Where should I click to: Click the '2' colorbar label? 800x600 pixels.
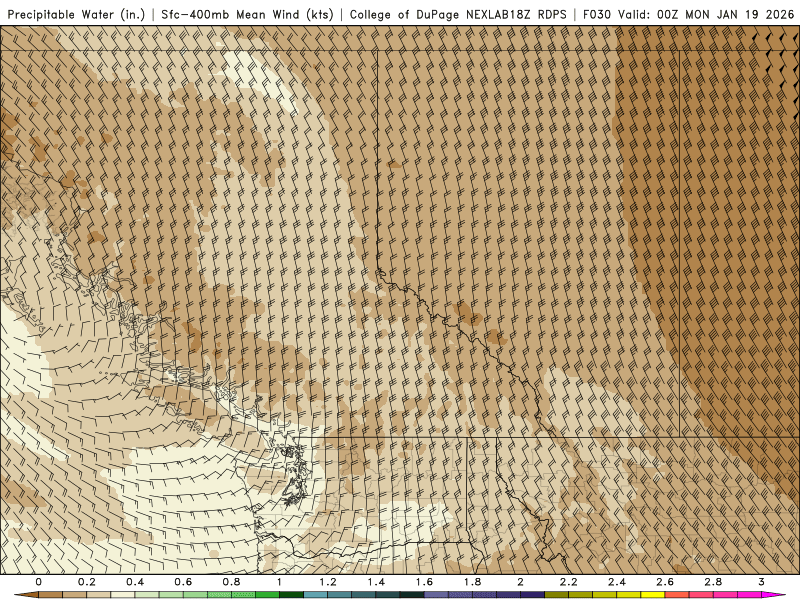coord(520,582)
